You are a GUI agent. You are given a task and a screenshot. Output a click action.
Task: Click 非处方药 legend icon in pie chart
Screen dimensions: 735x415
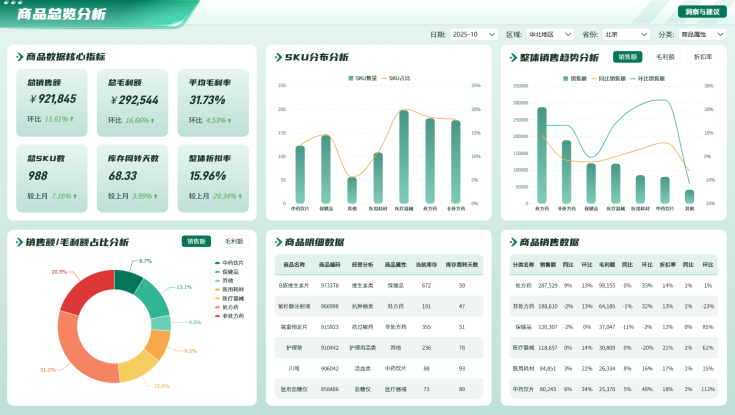point(217,315)
